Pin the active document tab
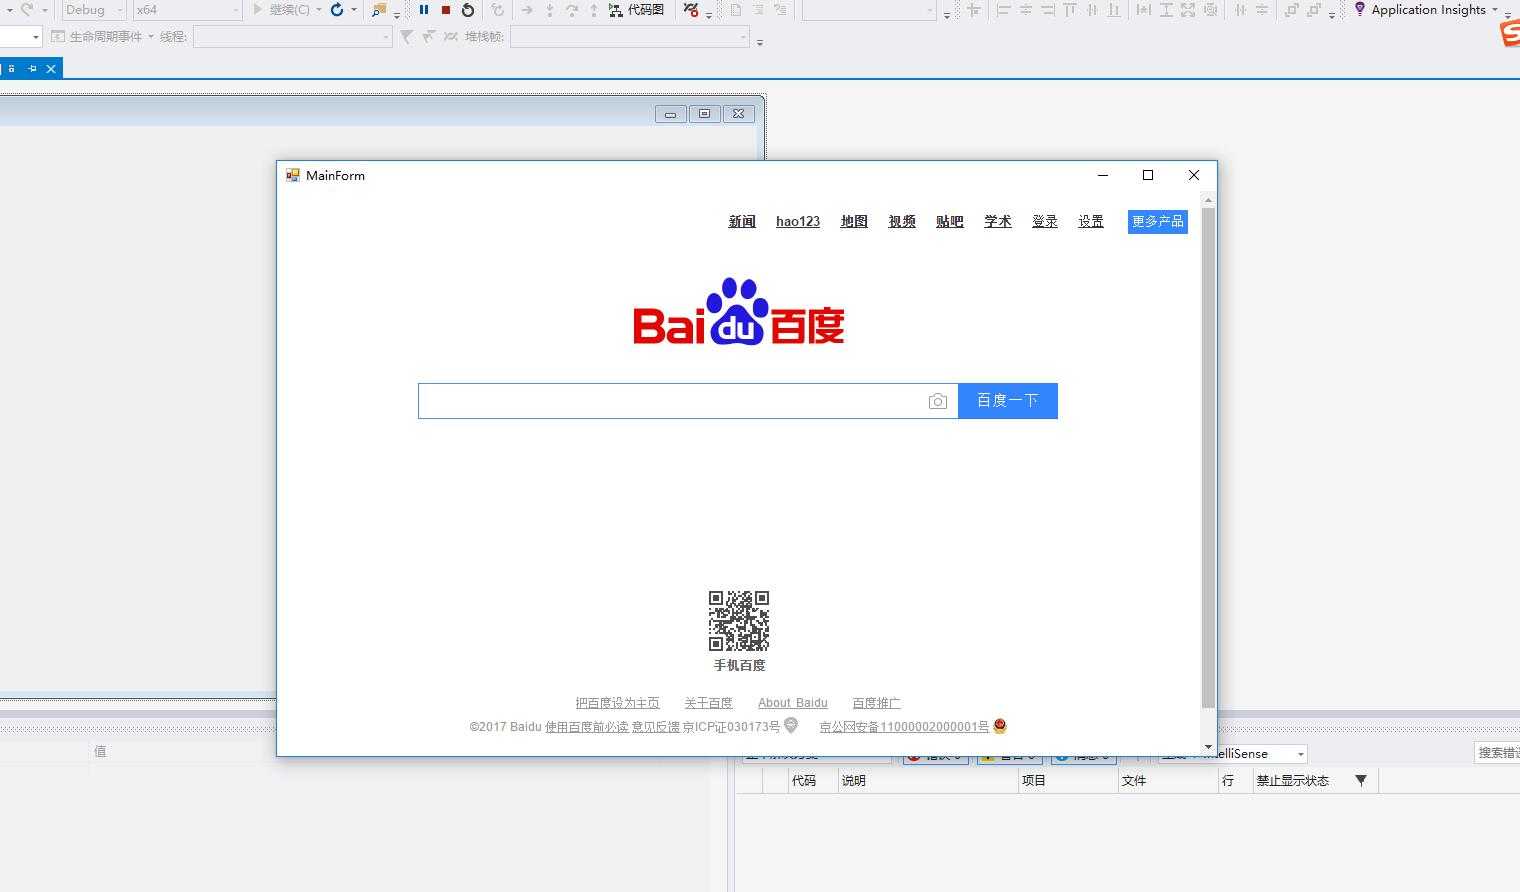This screenshot has height=892, width=1520. click(x=32, y=69)
